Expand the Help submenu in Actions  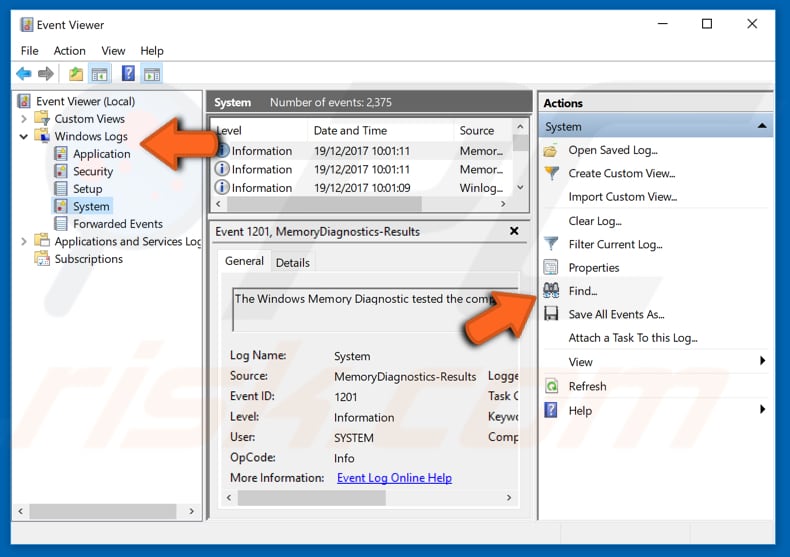(x=762, y=409)
